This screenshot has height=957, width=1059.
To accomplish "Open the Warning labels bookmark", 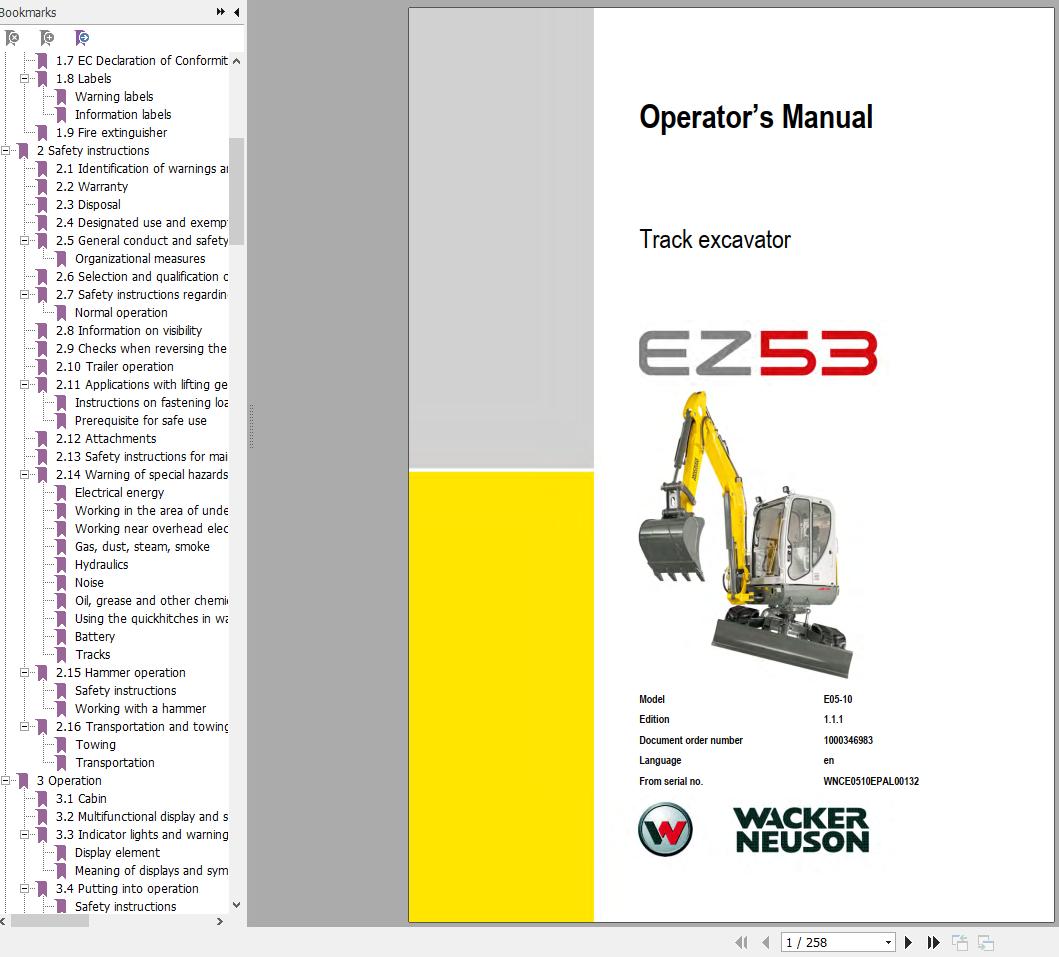I will (114, 97).
